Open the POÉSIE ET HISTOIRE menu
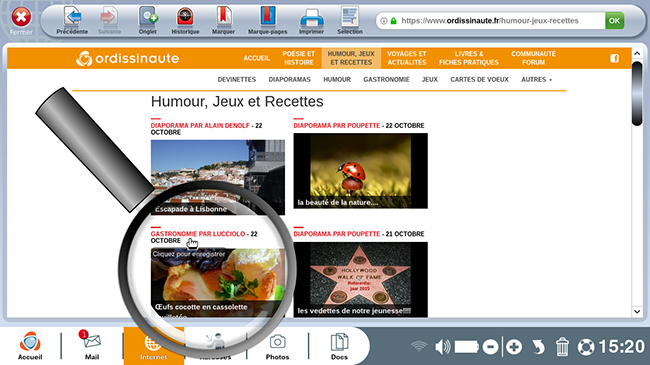The width and height of the screenshot is (650, 365). (298, 58)
